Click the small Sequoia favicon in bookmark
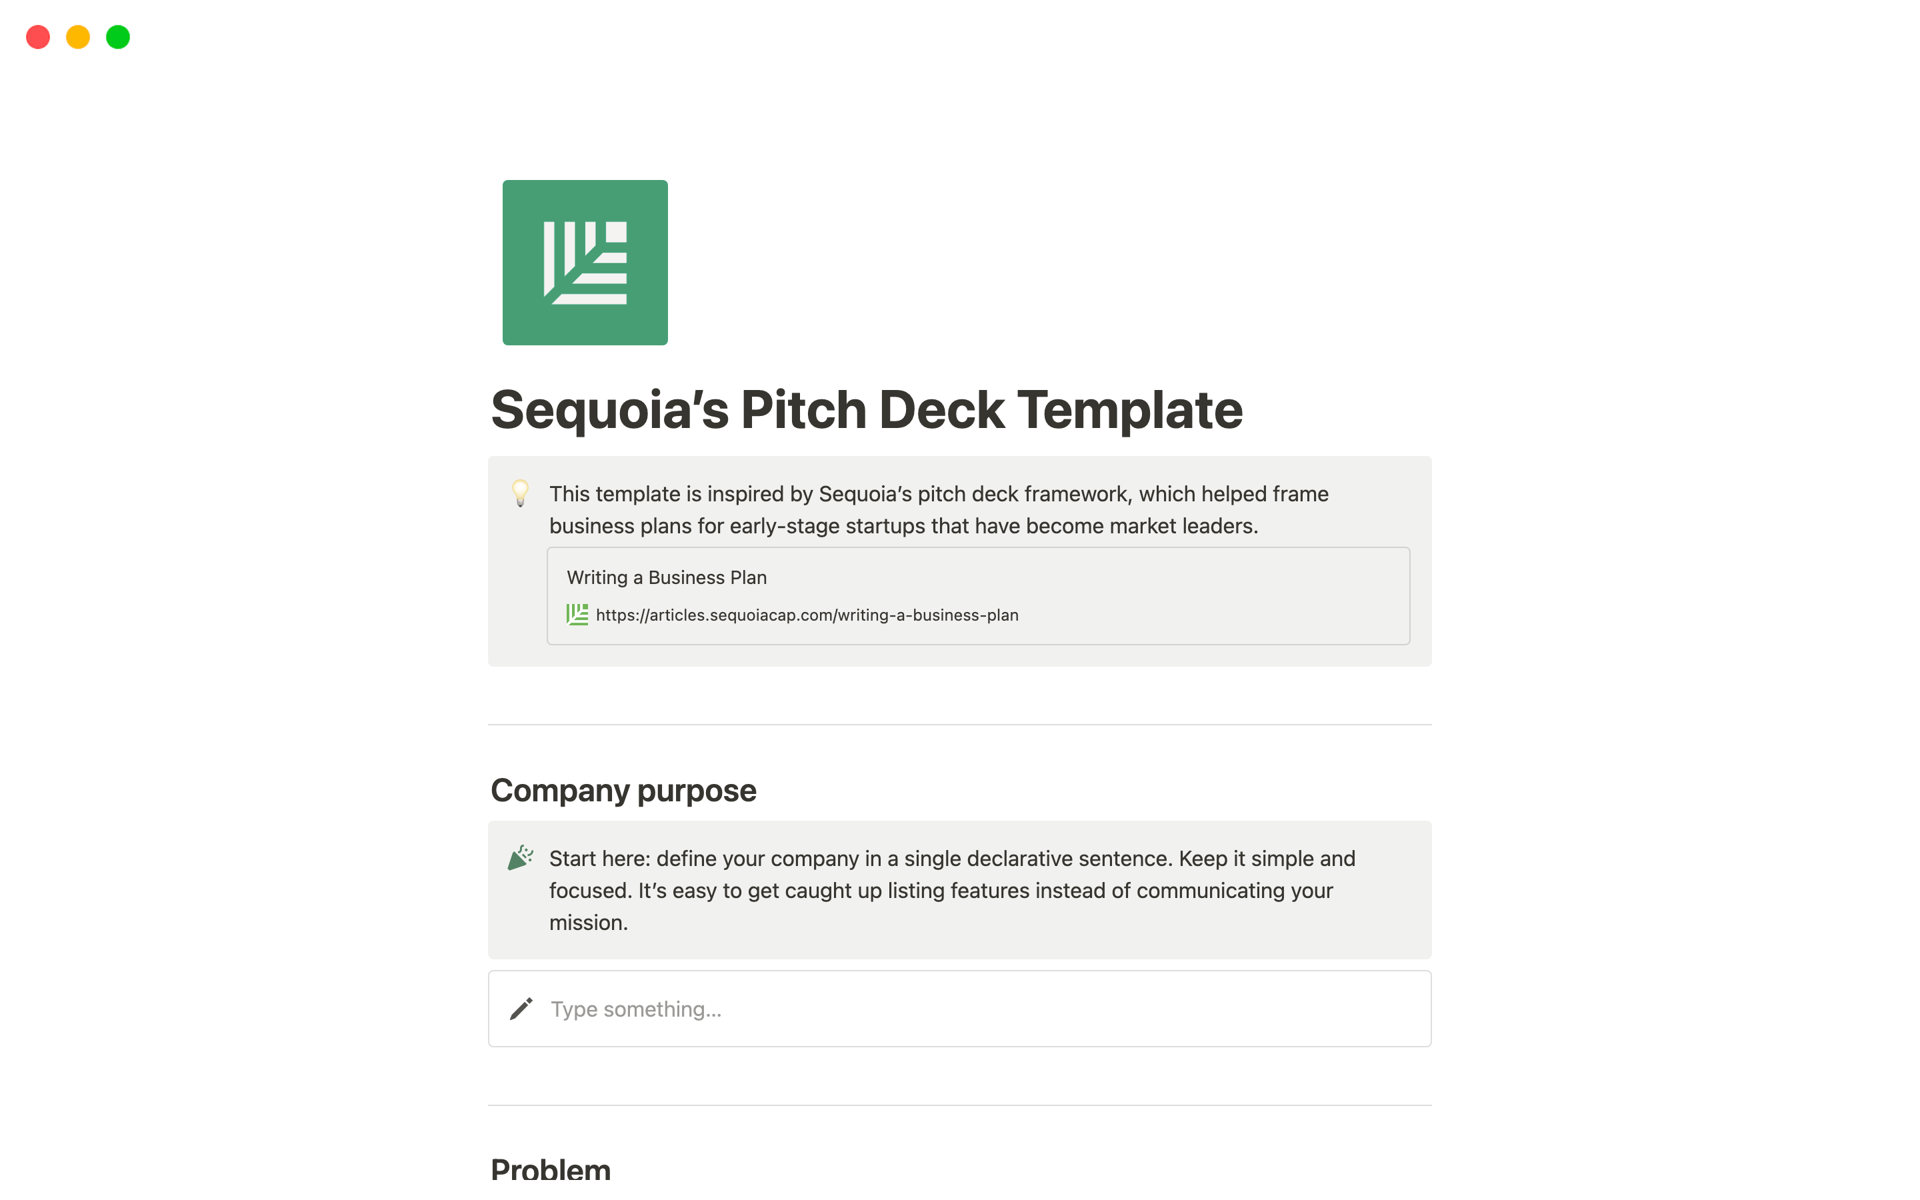This screenshot has width=1920, height=1200. 577,614
